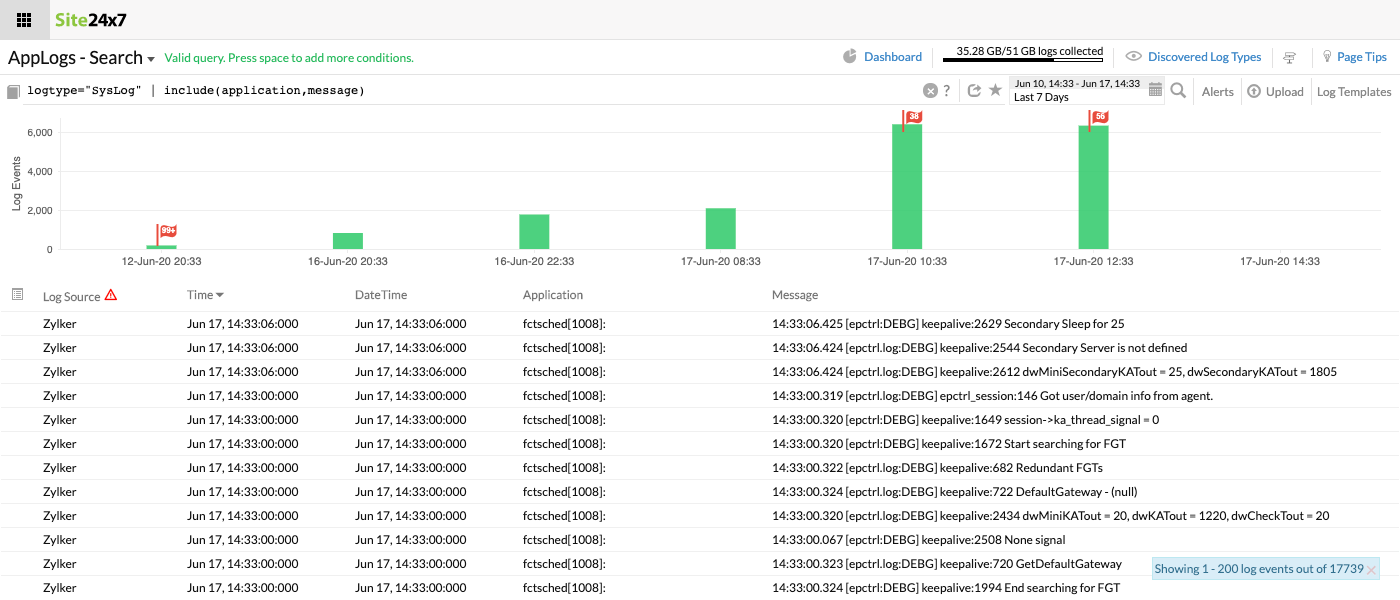Open the saved queries book icon
Screen dimensions: 1400x600
(13, 92)
